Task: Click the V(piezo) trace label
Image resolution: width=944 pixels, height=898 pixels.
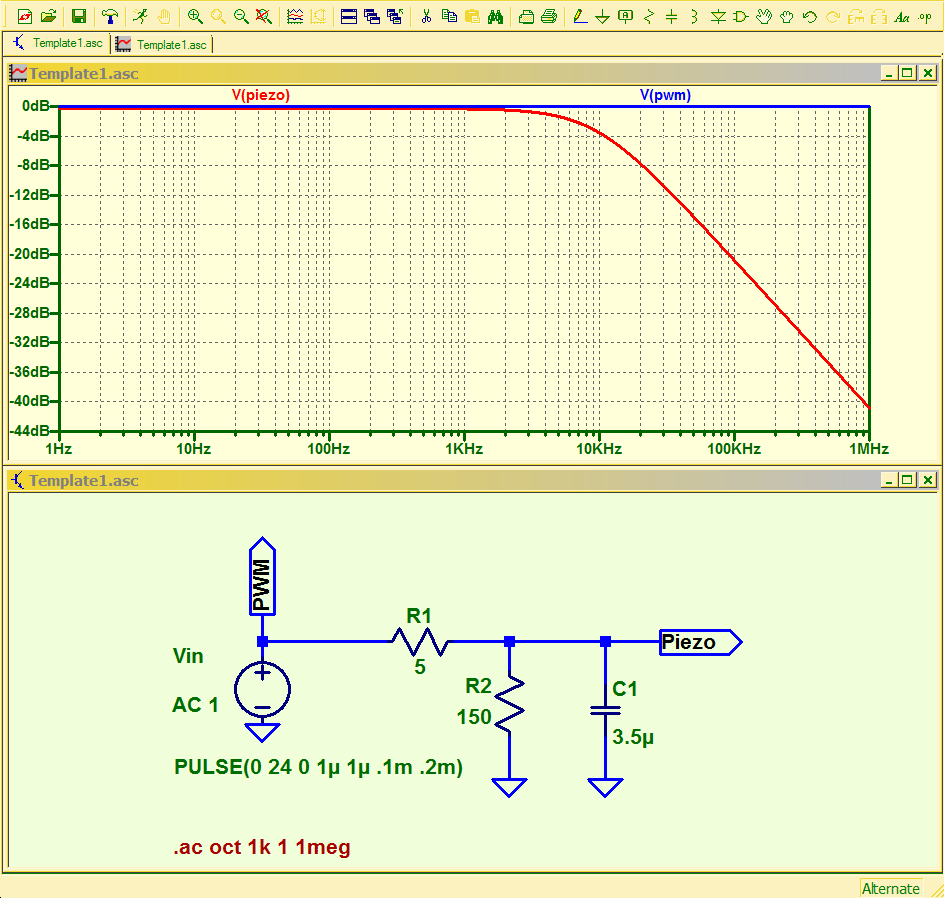Action: point(260,95)
